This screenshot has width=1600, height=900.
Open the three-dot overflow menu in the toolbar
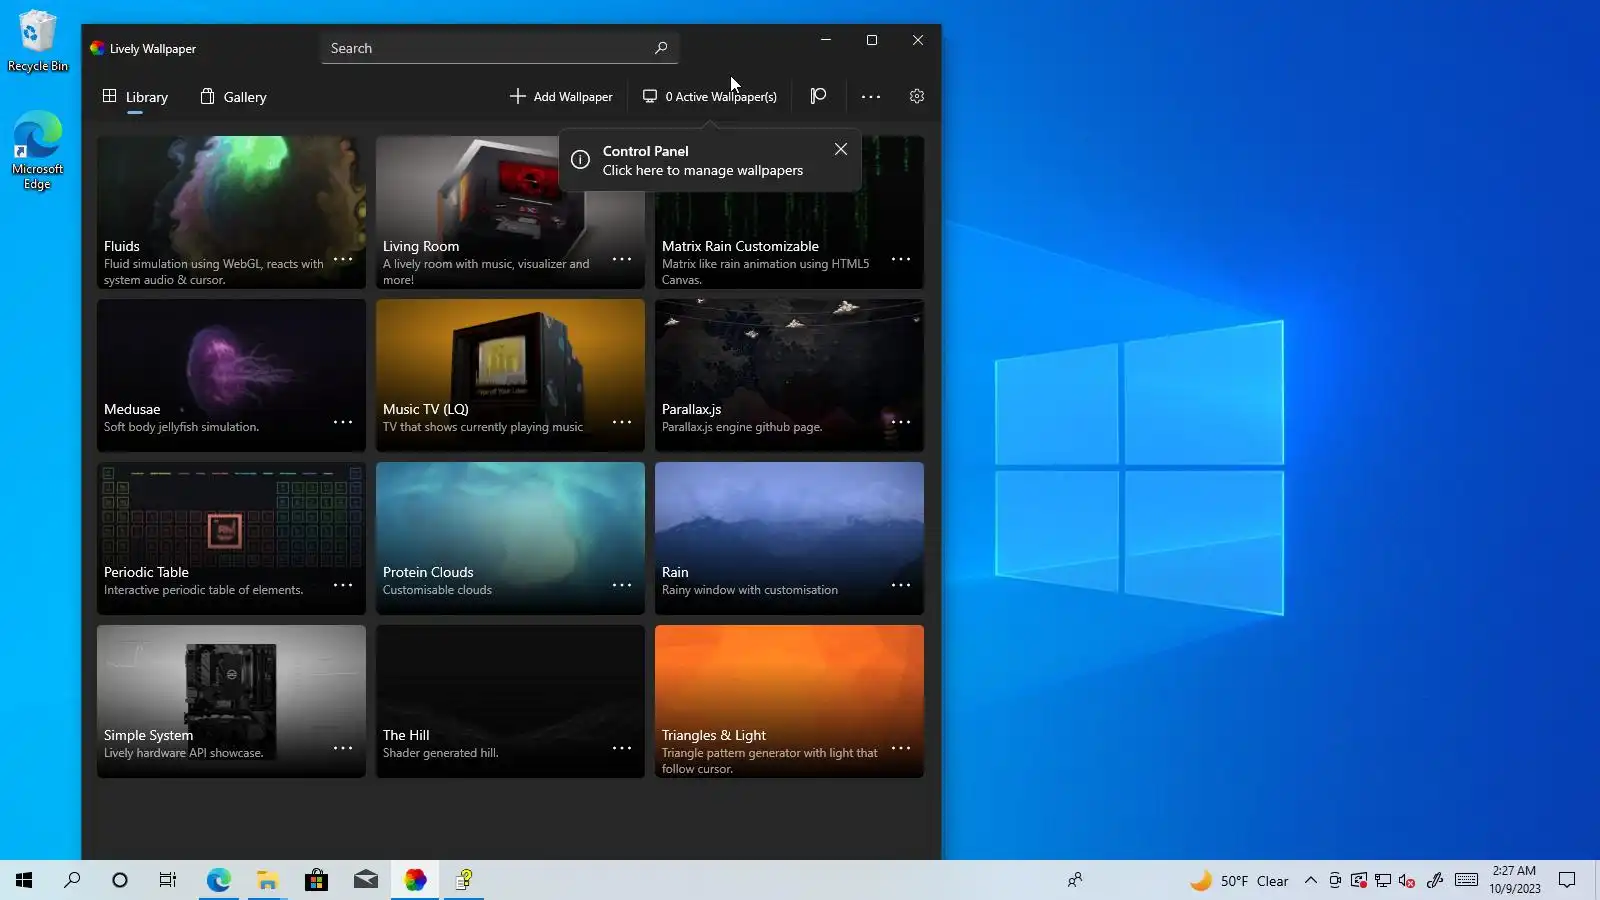[871, 96]
